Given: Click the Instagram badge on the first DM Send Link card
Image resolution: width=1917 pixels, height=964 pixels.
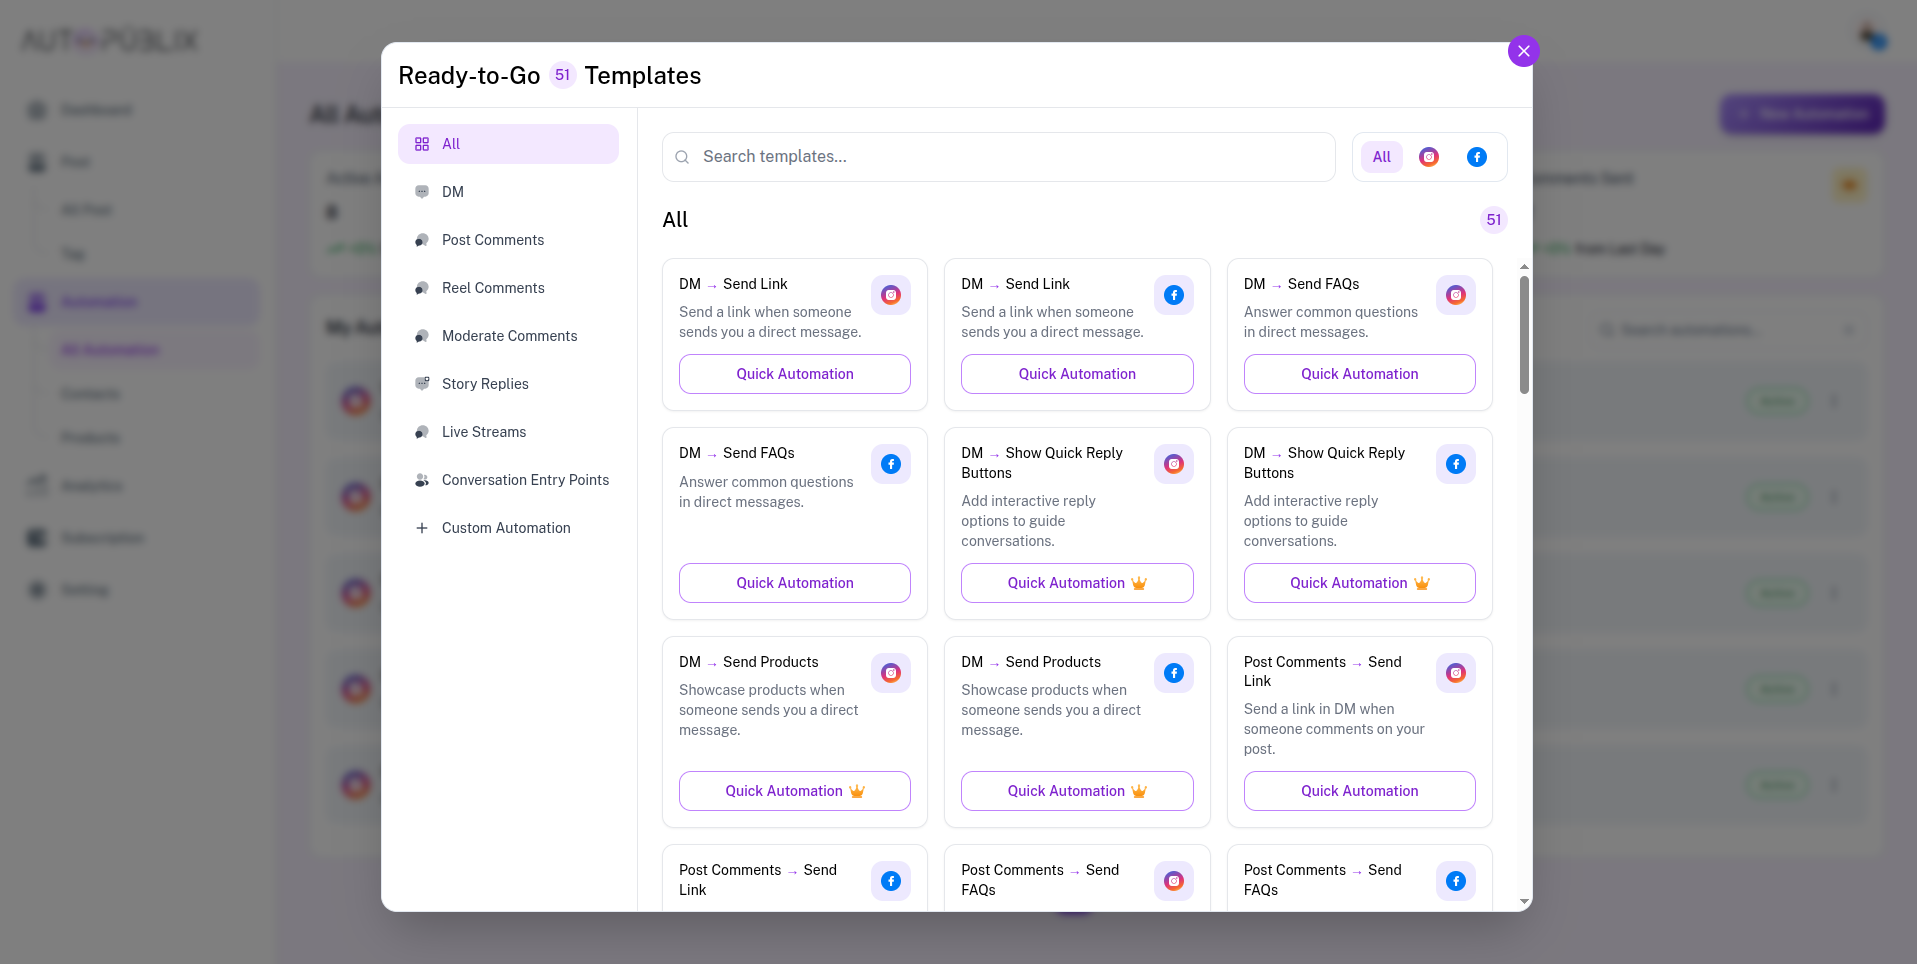Looking at the screenshot, I should pos(890,295).
